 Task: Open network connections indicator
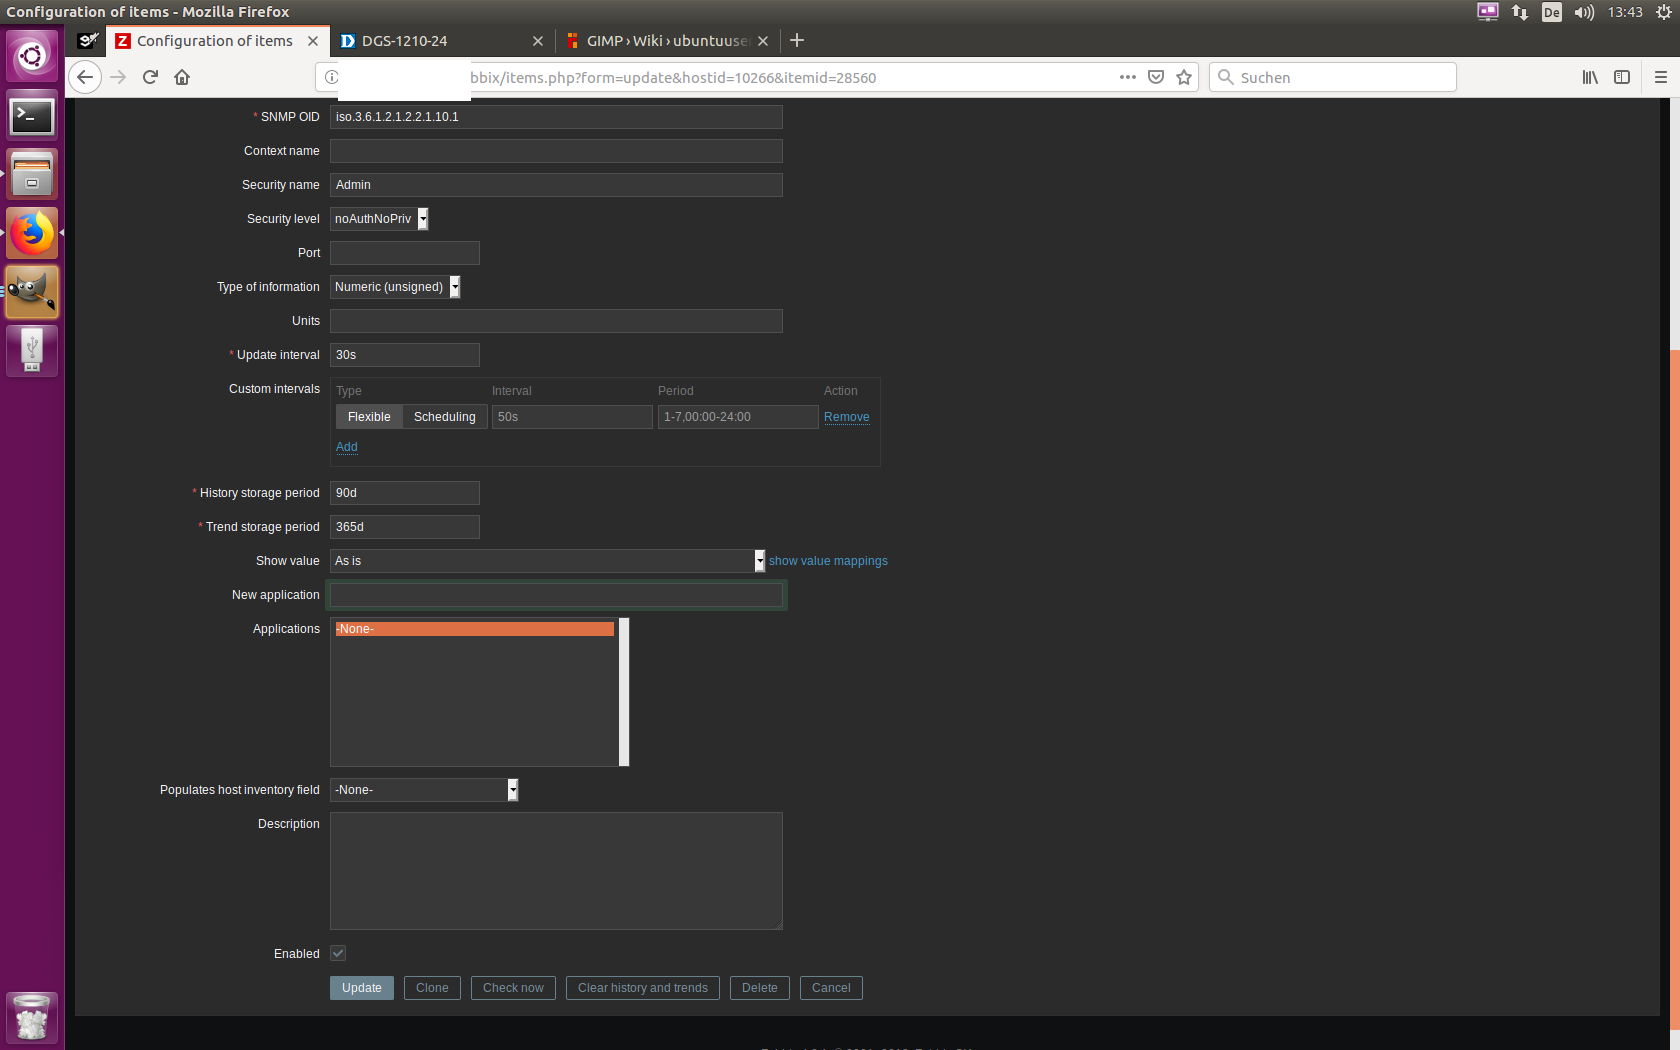tap(1520, 12)
